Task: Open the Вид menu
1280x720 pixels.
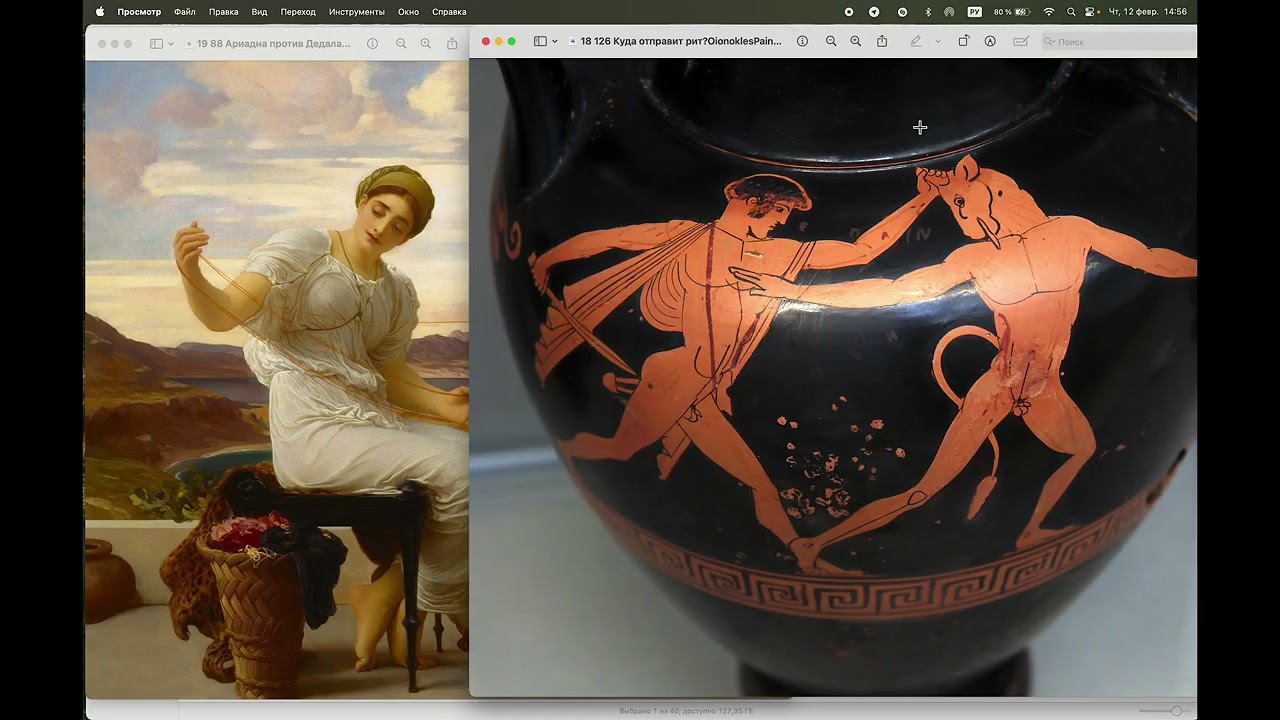Action: [x=260, y=12]
